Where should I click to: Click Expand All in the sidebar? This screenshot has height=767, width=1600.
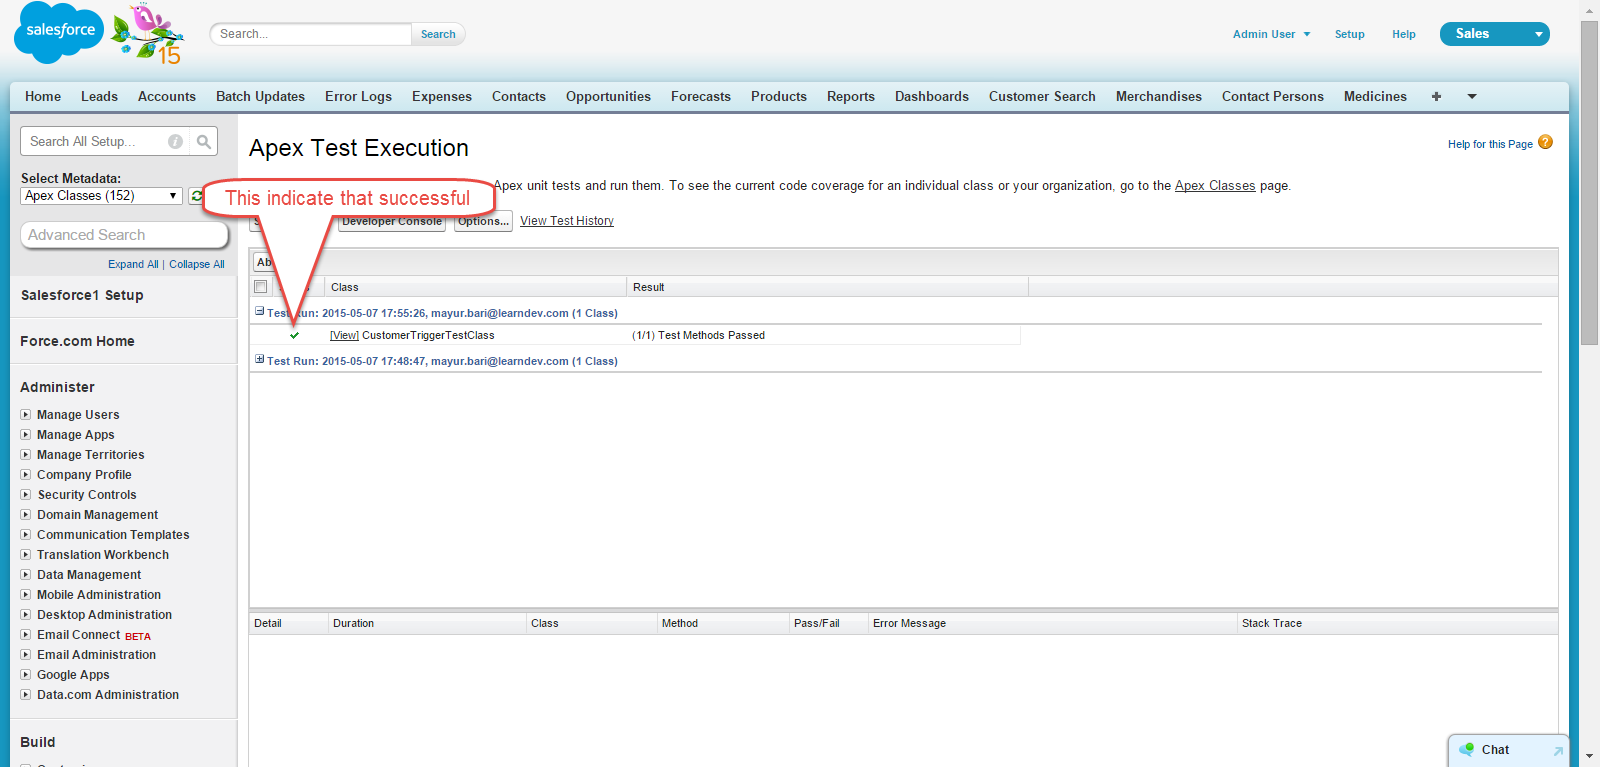coord(133,265)
